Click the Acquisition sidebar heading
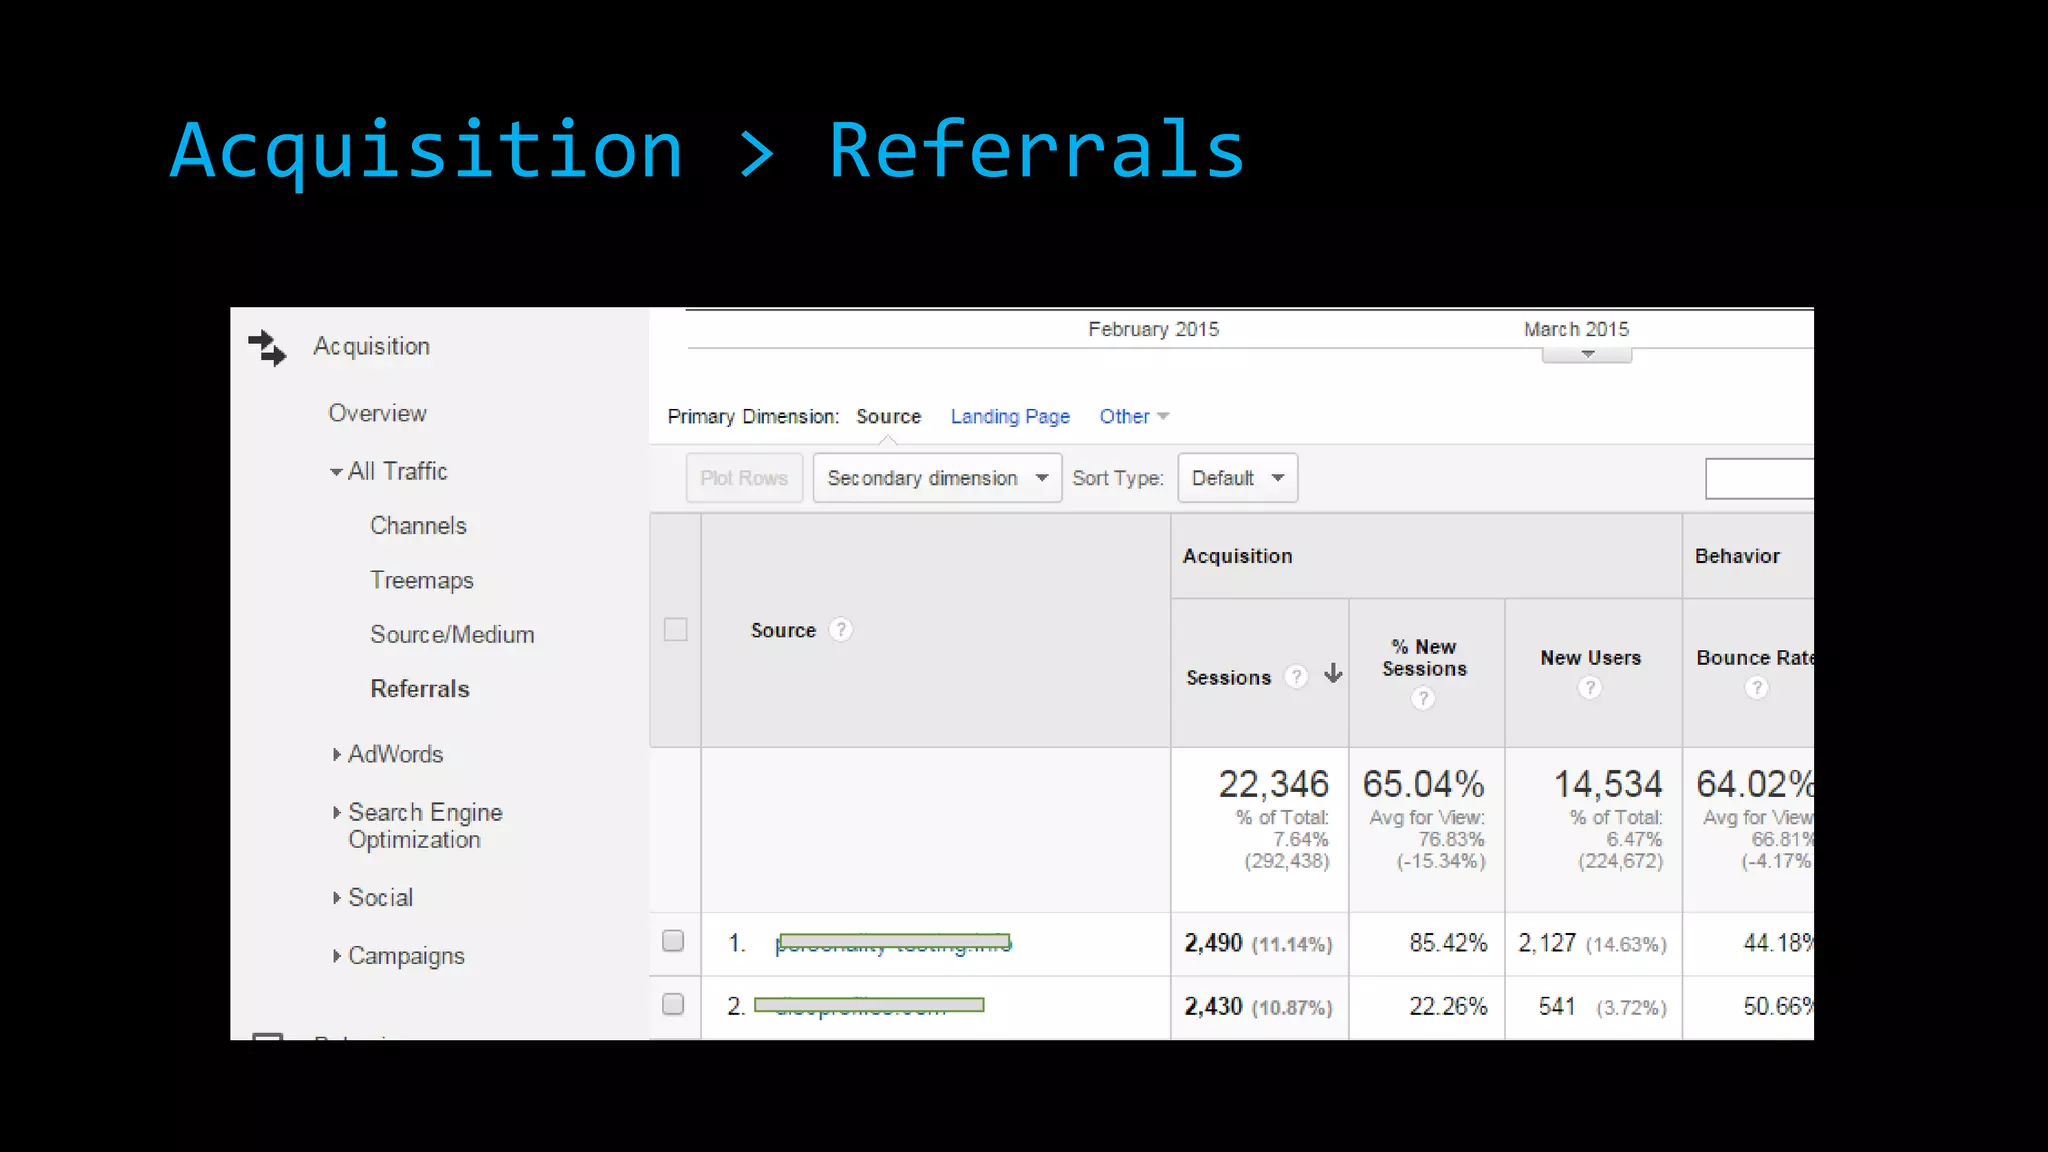2048x1152 pixels. pos(372,347)
